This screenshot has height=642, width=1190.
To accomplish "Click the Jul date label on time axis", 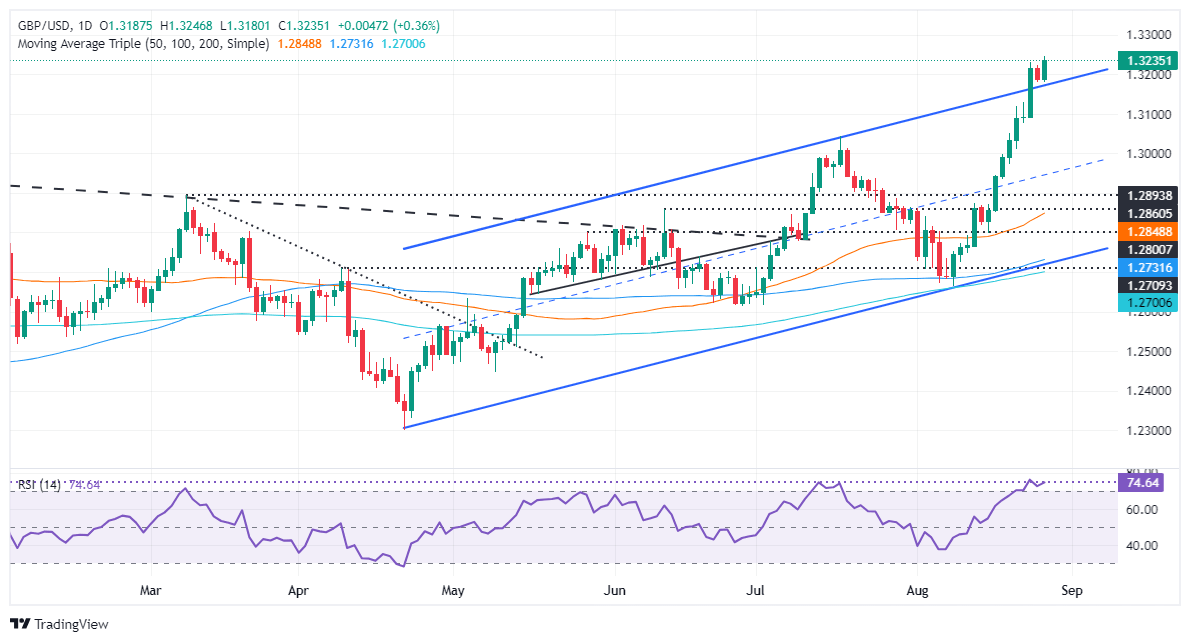I will [755, 590].
